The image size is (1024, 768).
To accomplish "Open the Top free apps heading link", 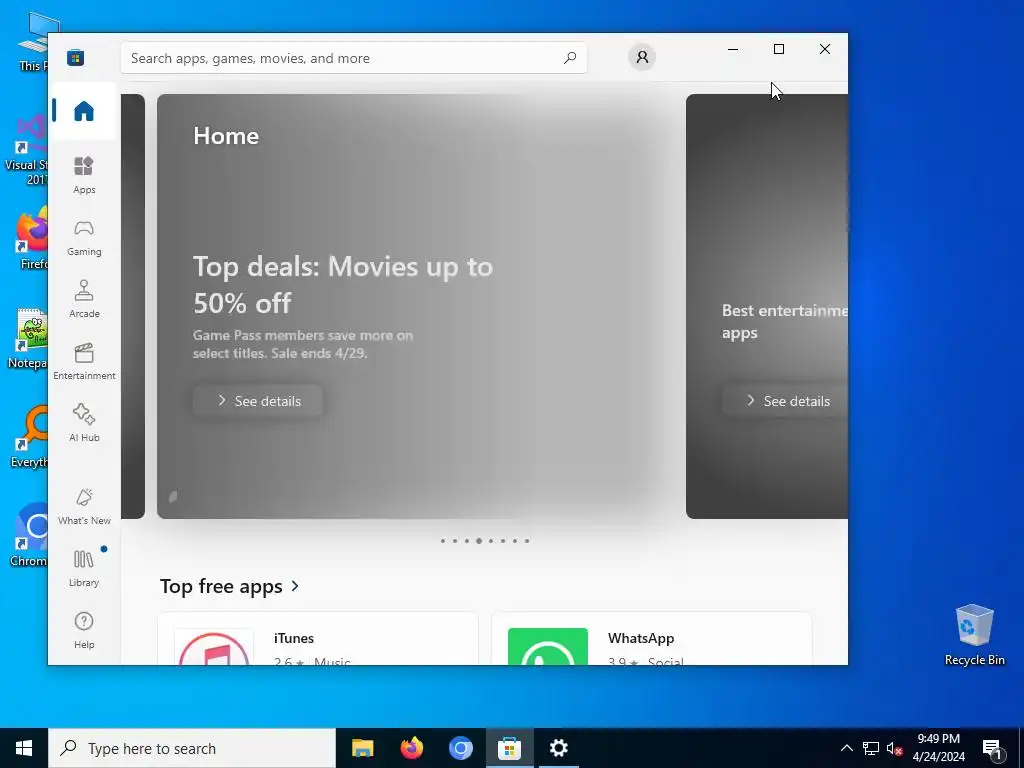I will coord(229,586).
